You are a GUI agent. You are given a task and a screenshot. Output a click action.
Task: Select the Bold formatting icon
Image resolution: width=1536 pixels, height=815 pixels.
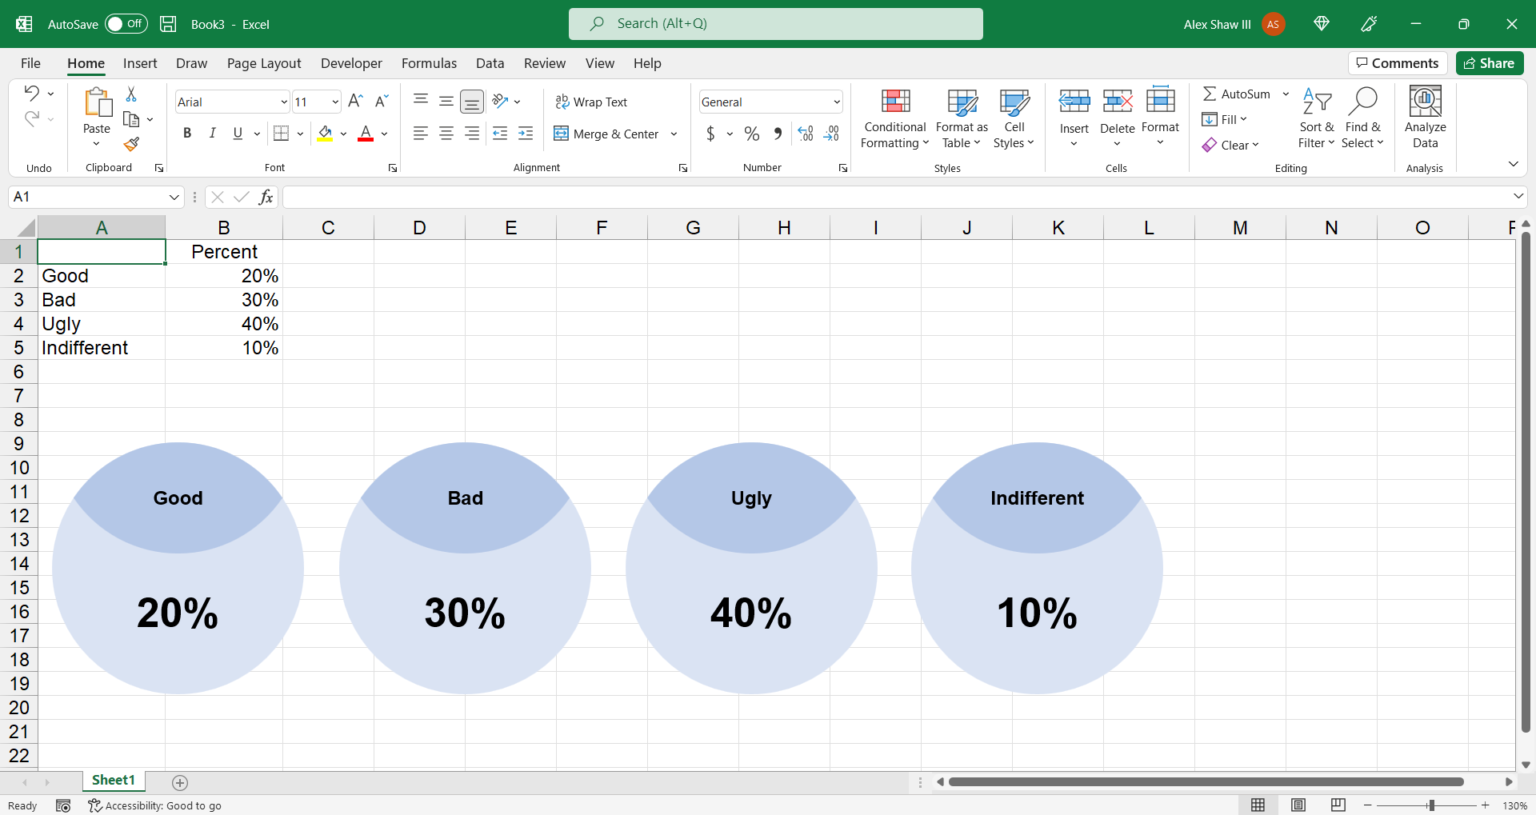(187, 132)
